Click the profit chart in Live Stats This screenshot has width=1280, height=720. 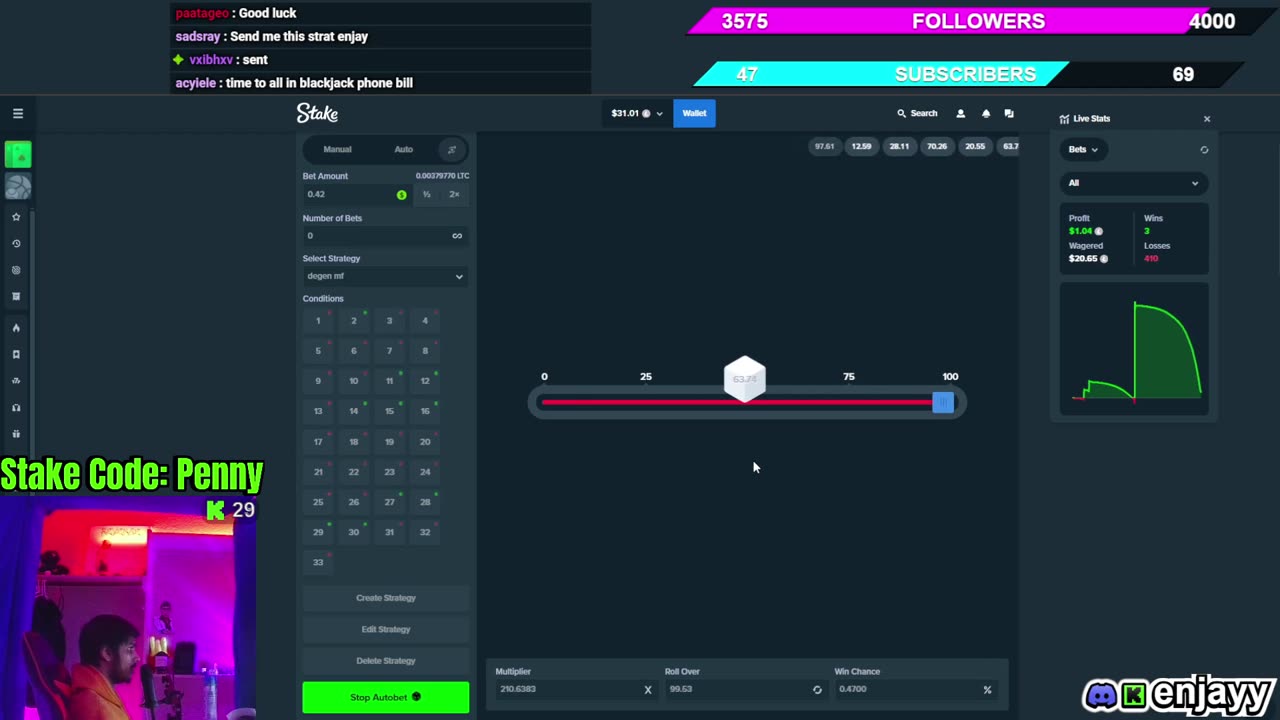[1134, 349]
